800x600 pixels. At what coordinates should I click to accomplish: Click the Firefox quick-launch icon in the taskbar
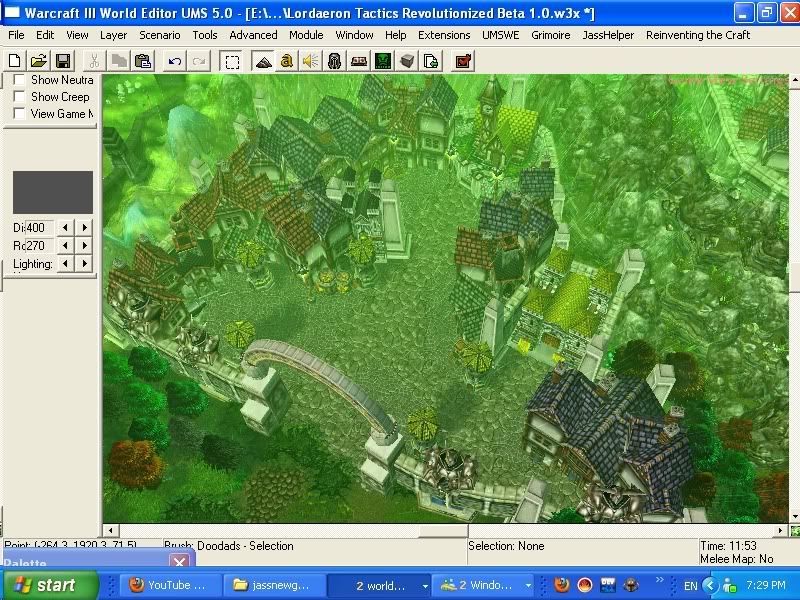tap(562, 585)
